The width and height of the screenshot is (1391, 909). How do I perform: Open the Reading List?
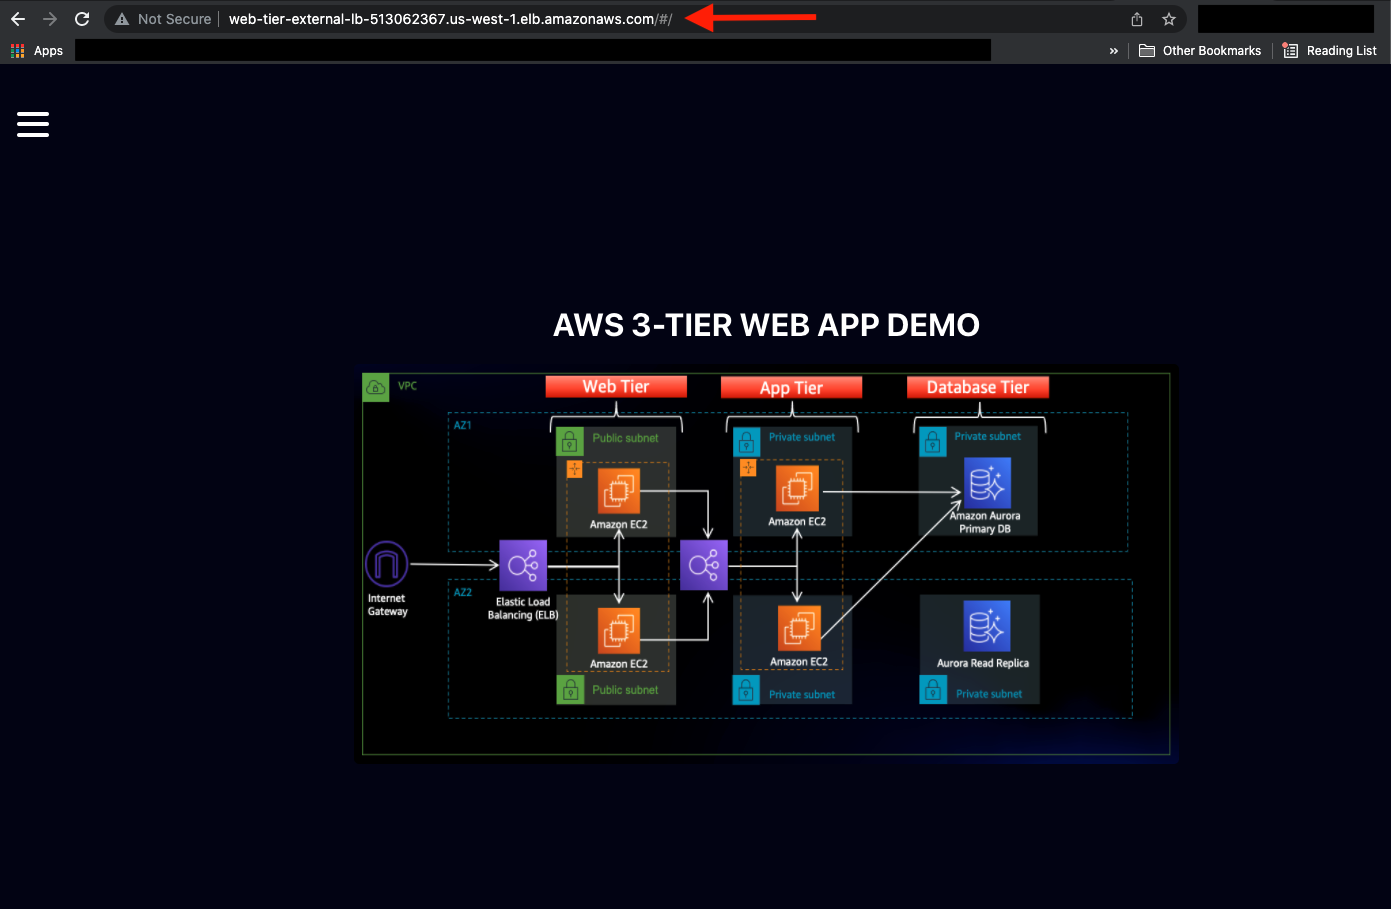click(1330, 50)
